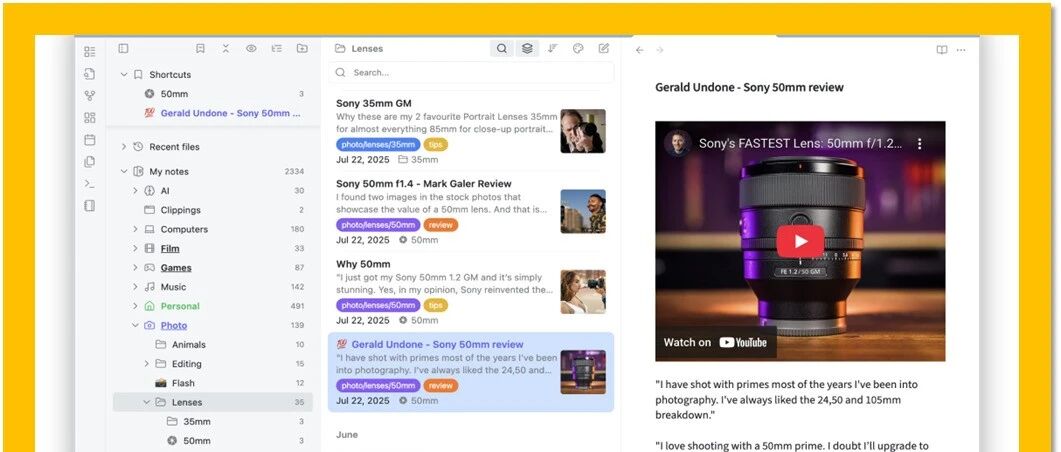This screenshot has width=1061, height=452.
Task: Collapse the Photo folder
Action: click(135, 325)
